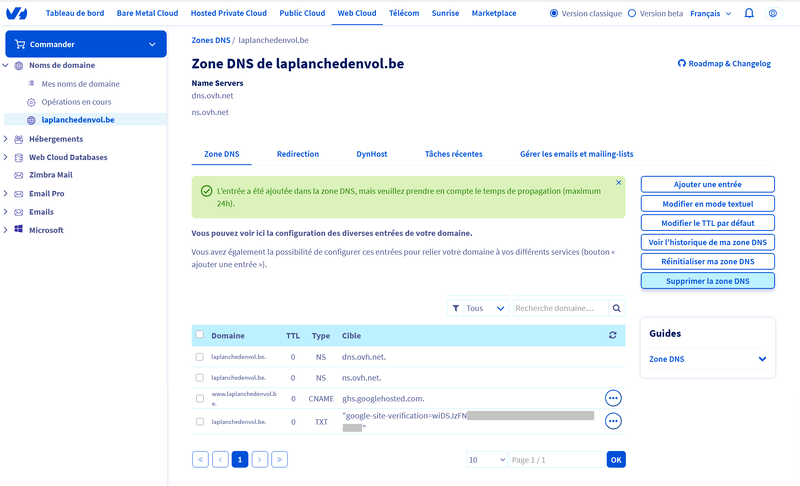Expand the Microsoft section
This screenshot has height=486, width=800.
point(6,230)
